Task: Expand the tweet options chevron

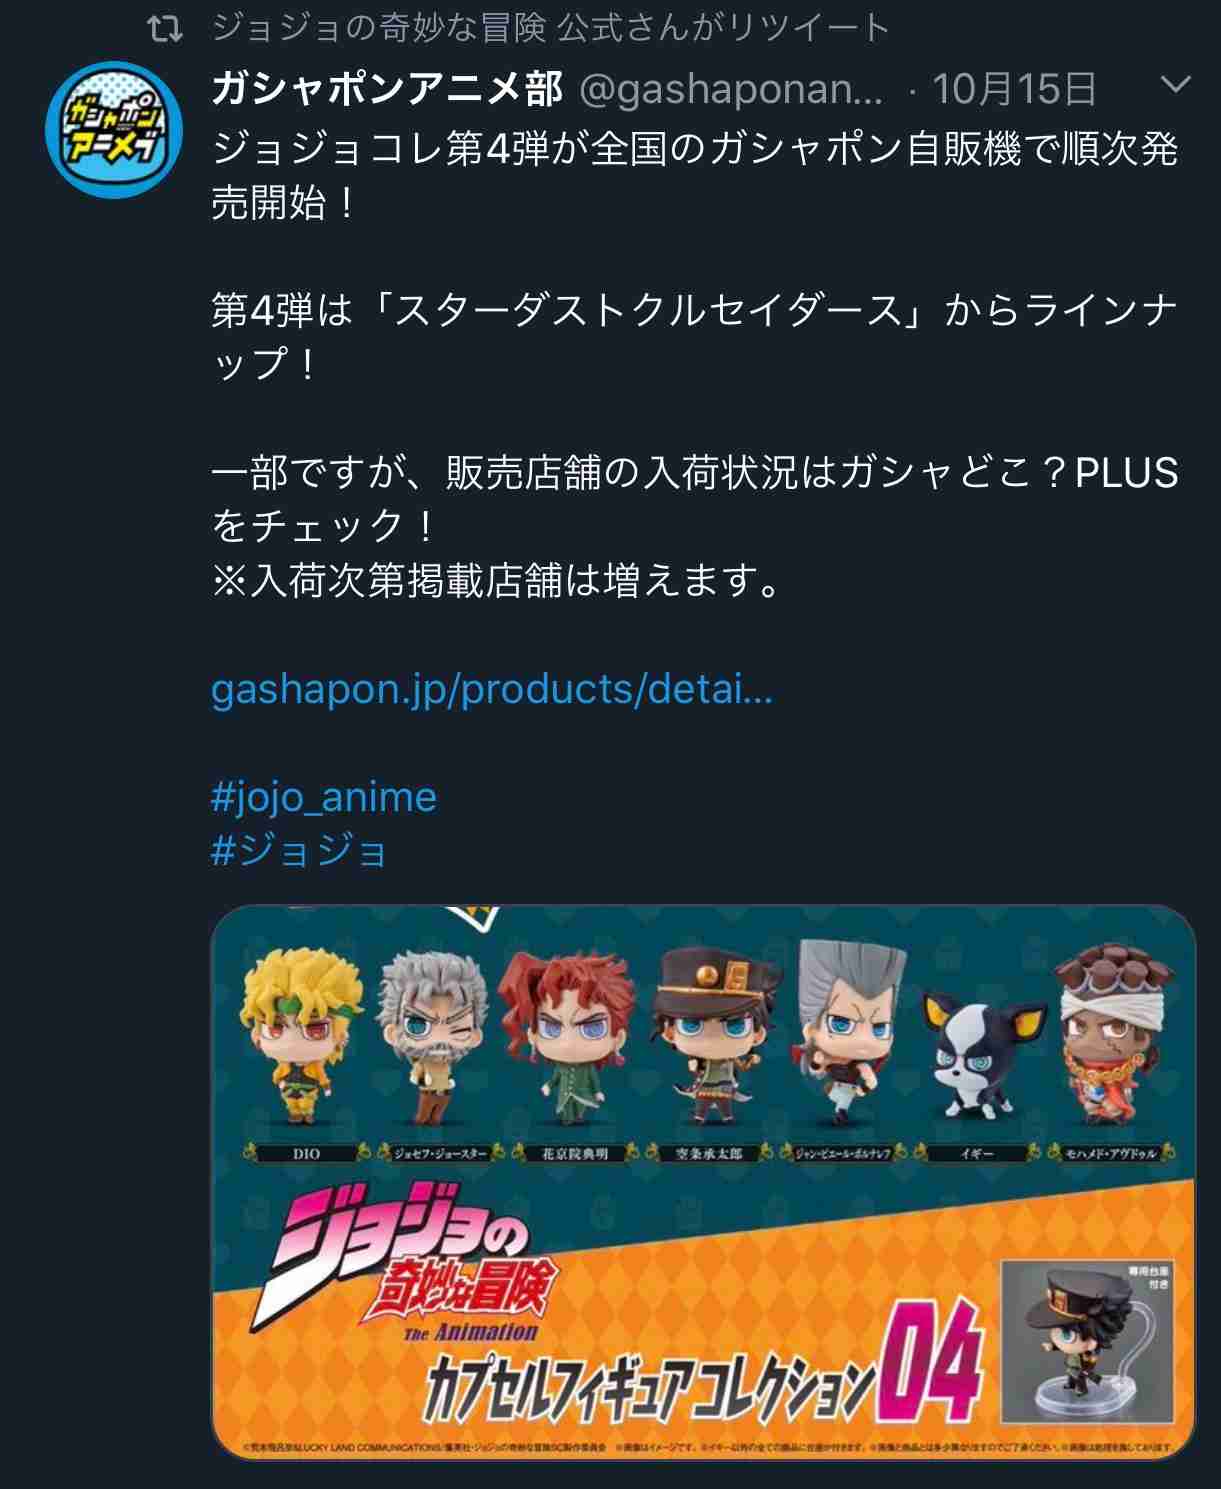Action: click(1174, 85)
